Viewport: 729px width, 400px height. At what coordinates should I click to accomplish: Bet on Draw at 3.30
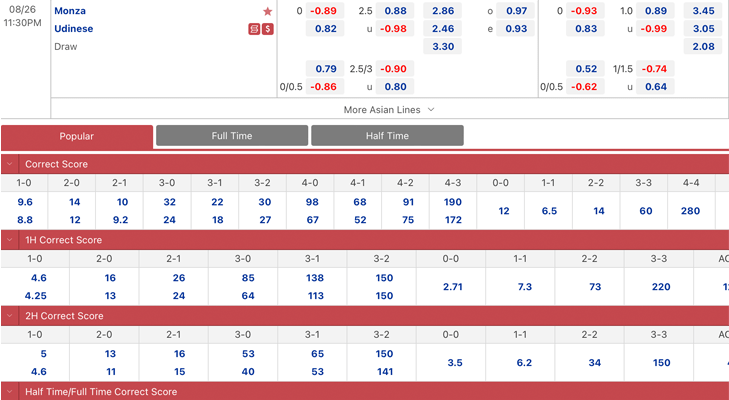(443, 47)
